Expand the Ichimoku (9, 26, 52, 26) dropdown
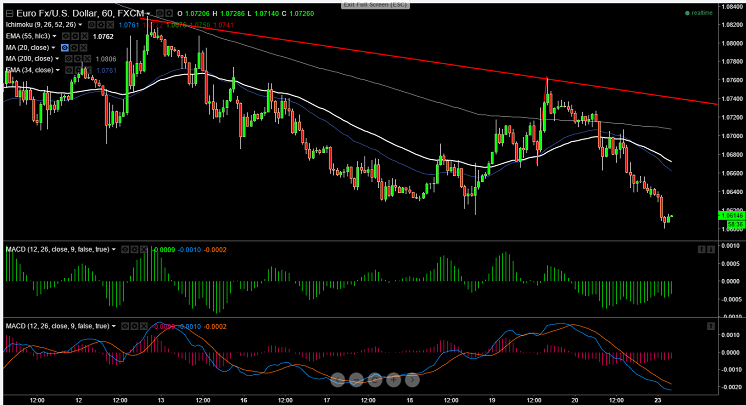 coord(80,25)
